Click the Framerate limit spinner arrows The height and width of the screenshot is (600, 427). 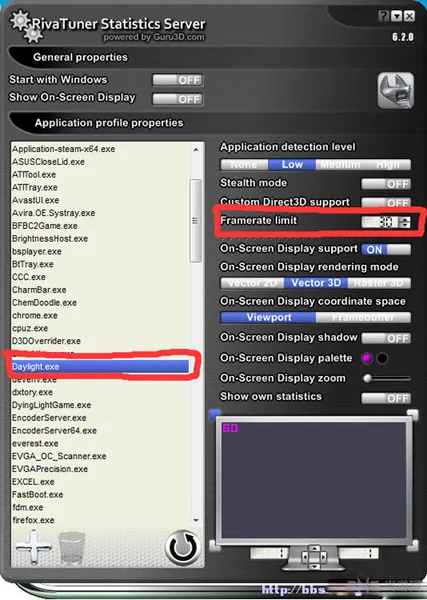[x=404, y=222]
